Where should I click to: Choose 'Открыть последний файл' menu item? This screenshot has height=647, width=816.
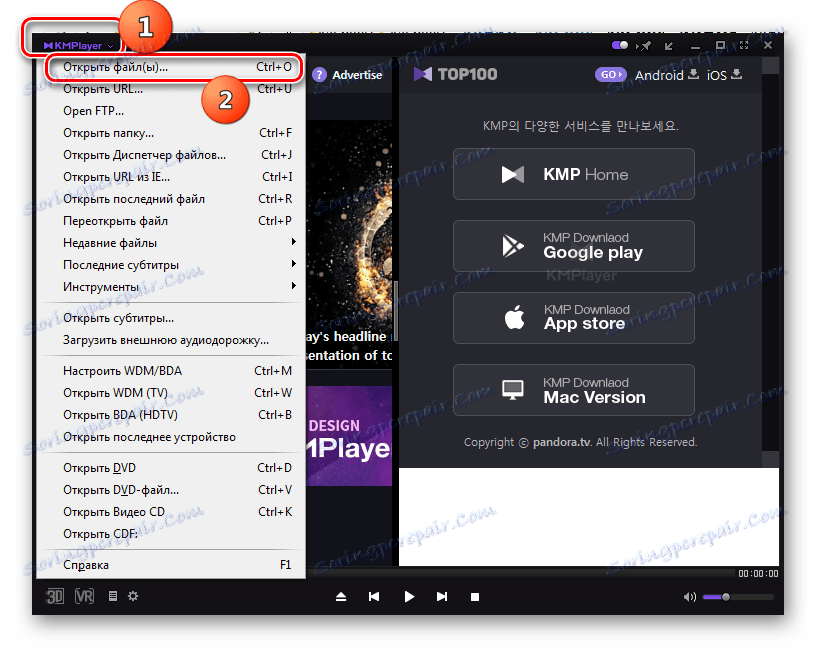[171, 199]
